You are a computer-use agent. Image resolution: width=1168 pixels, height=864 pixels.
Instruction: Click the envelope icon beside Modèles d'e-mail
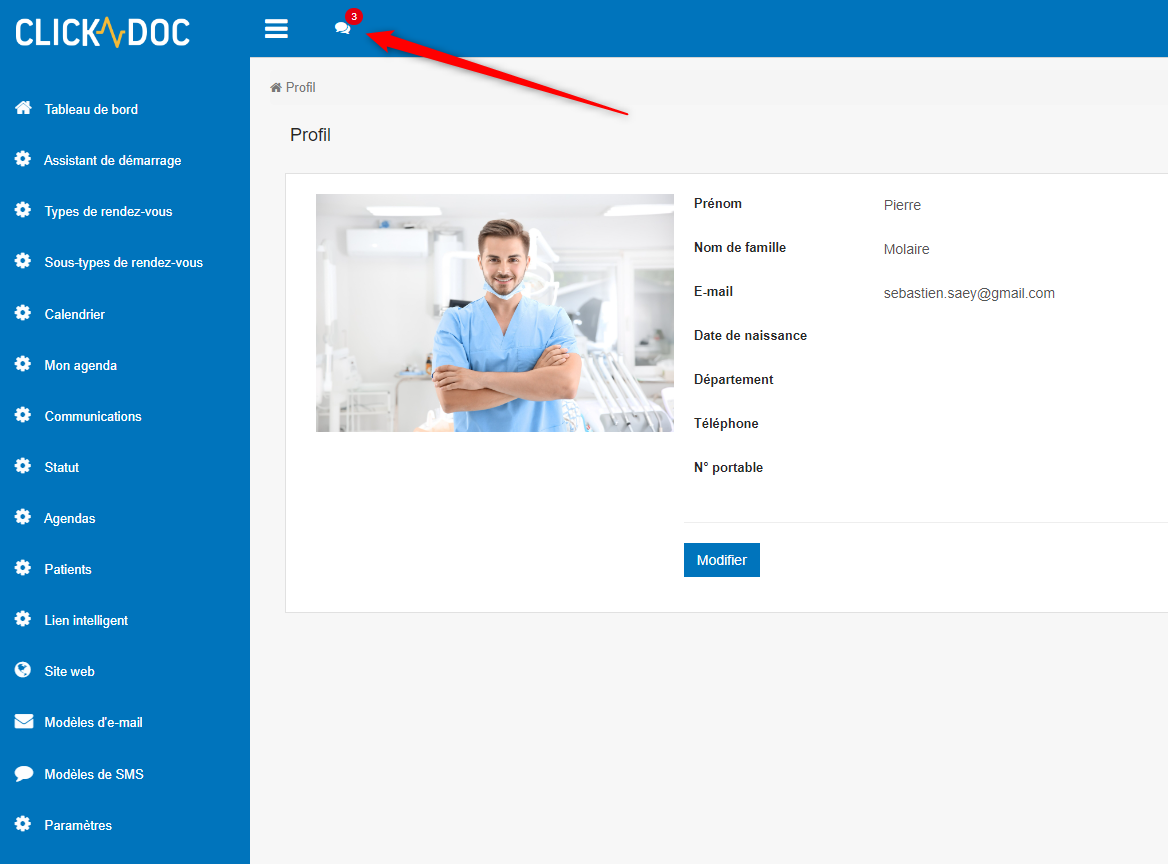pos(24,721)
